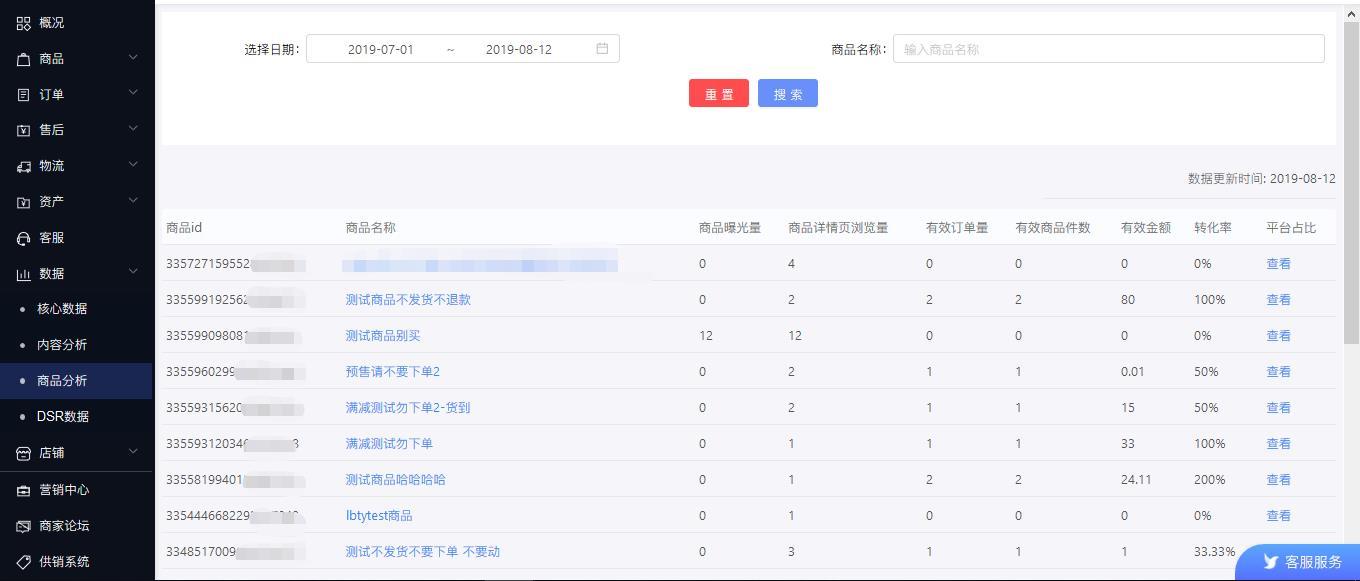The height and width of the screenshot is (581, 1360).
Task: Click the 客服 headset icon in sidebar
Action: click(24, 238)
